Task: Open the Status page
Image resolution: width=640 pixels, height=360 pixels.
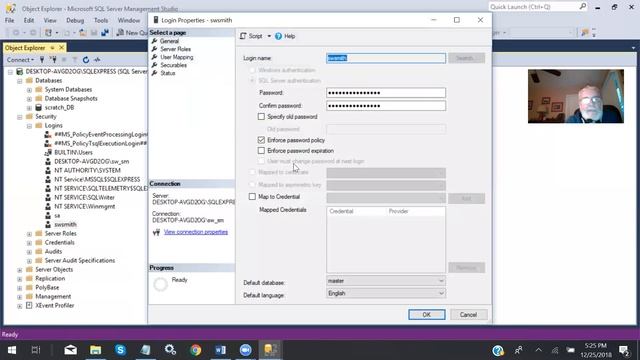Action: pos(168,73)
